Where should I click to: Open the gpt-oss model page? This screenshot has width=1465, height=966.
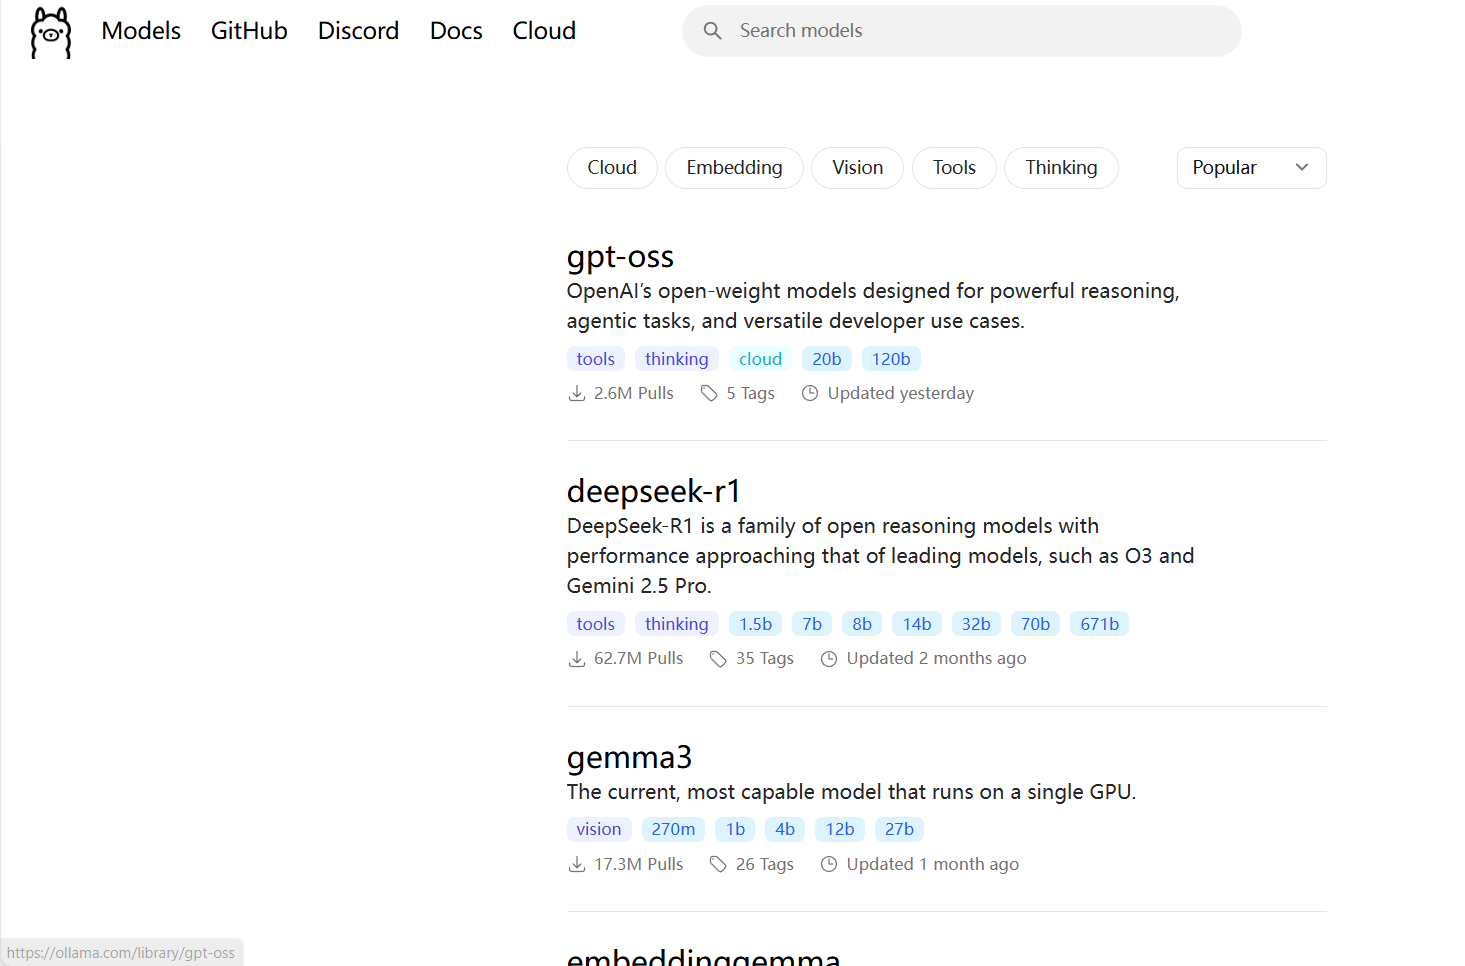620,257
